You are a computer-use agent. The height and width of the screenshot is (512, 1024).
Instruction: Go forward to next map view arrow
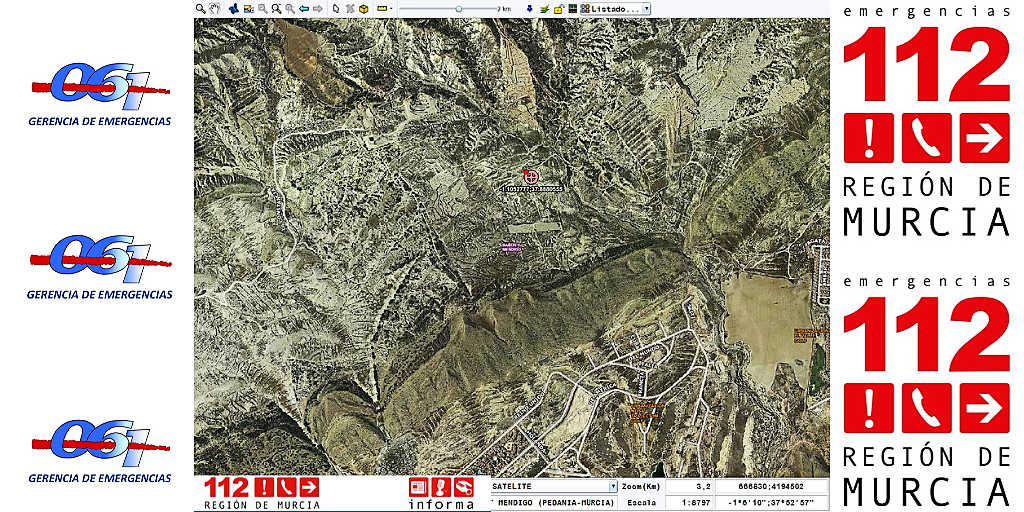tap(318, 8)
